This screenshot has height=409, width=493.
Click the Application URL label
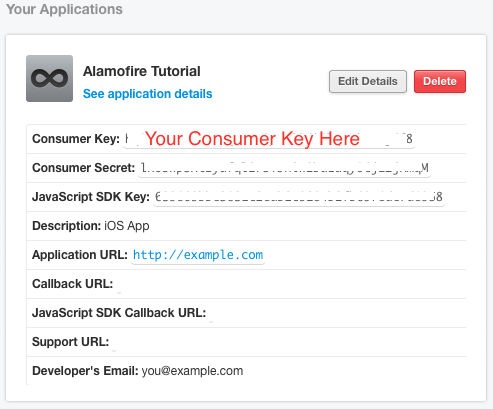pyautogui.click(x=80, y=255)
